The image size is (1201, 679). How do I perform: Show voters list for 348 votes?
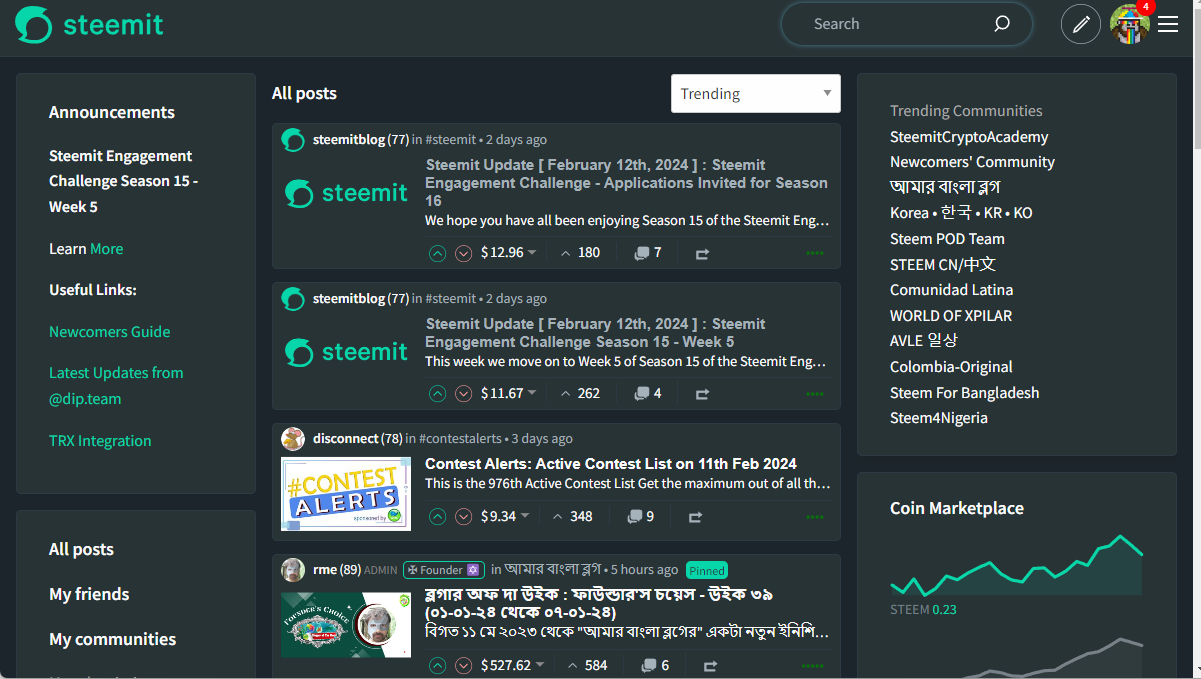572,517
